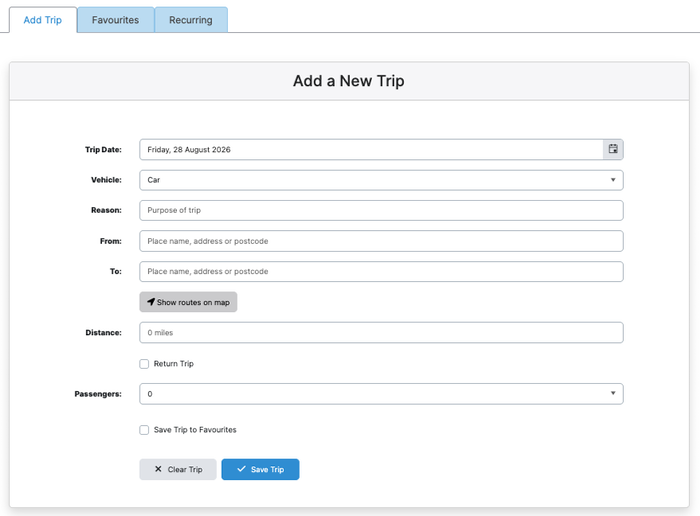
Task: Click the Clear Trip button
Action: click(x=178, y=469)
